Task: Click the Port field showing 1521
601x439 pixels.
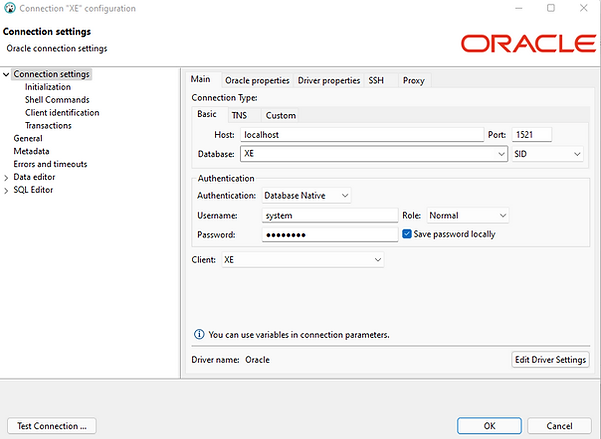Action: click(x=532, y=135)
